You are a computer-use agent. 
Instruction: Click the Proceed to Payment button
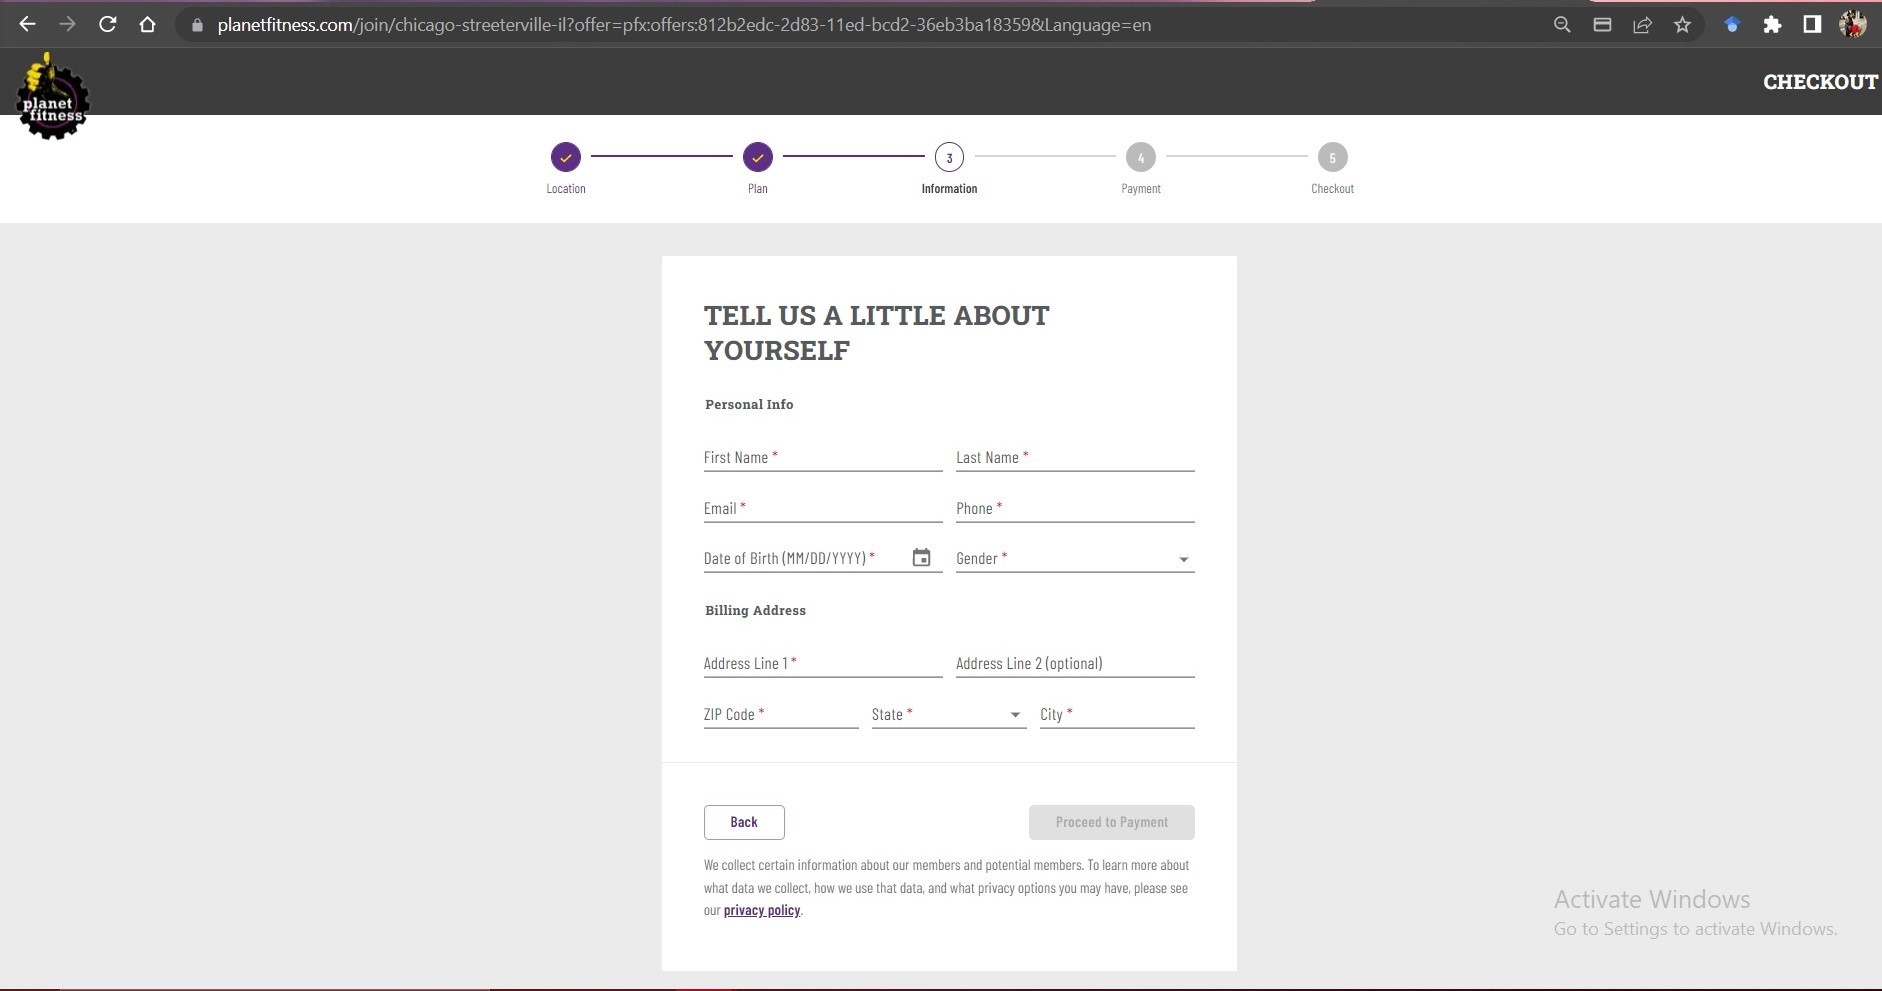pos(1111,822)
